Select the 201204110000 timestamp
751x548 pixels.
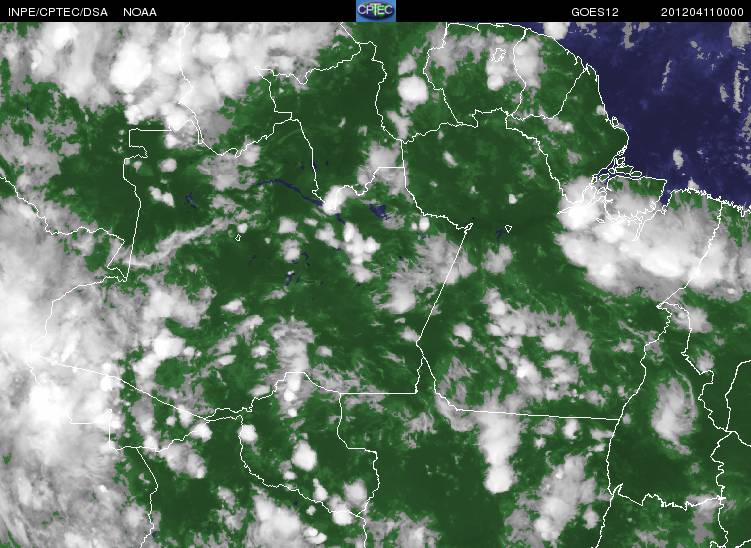[x=702, y=12]
